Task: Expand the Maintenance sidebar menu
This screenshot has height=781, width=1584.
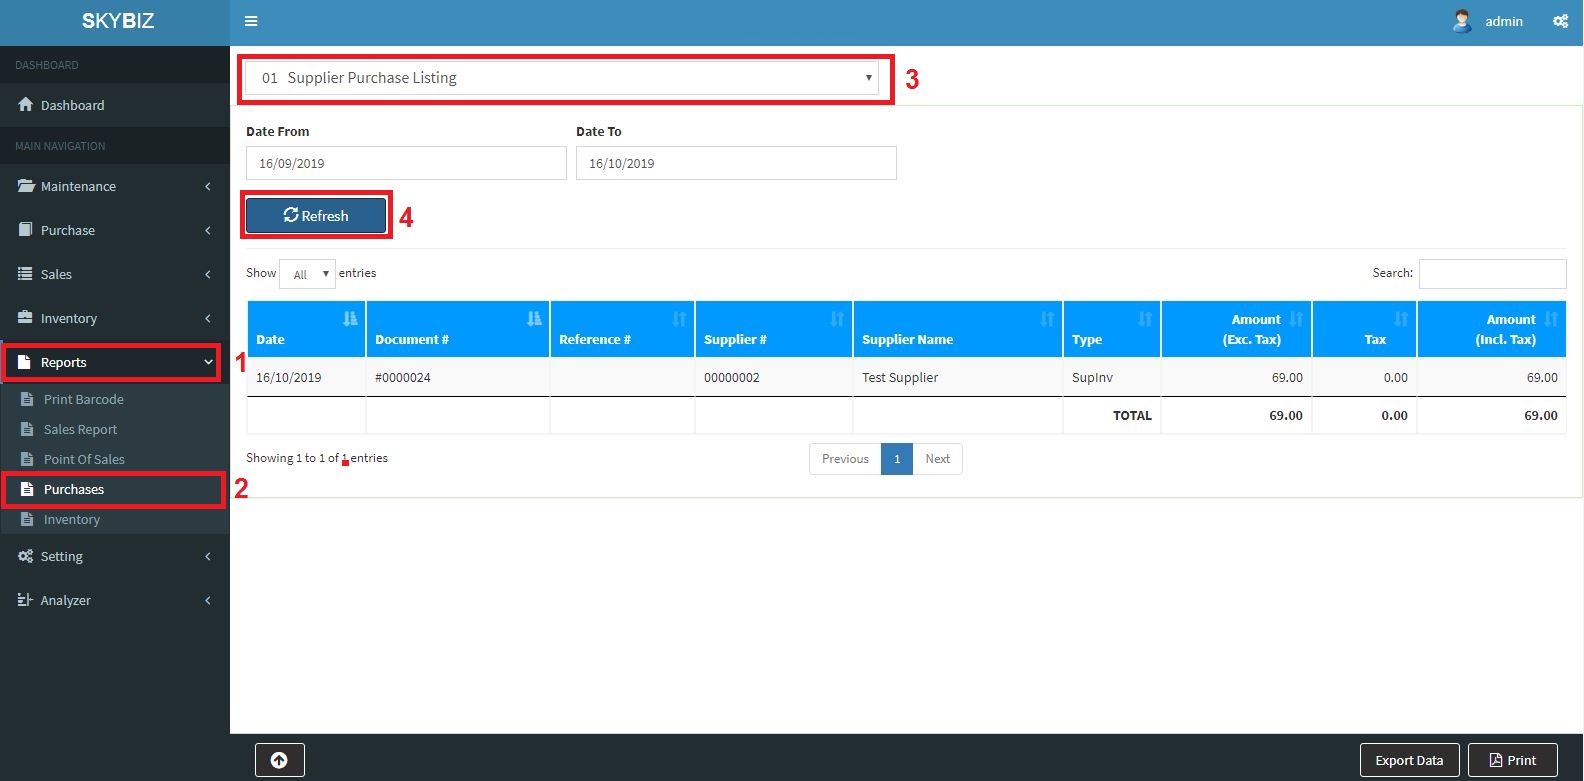Action: (x=115, y=186)
